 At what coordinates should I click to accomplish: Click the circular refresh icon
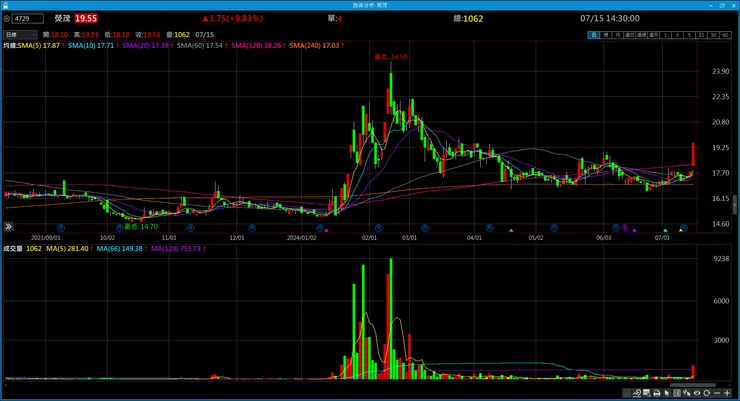click(706, 393)
